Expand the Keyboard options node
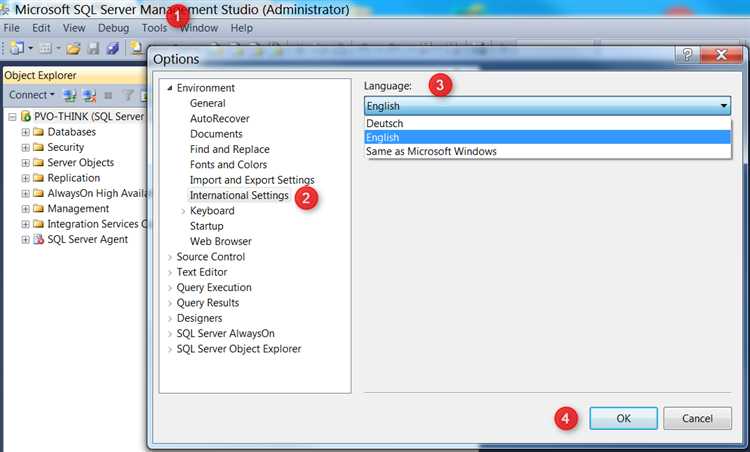 (x=182, y=211)
